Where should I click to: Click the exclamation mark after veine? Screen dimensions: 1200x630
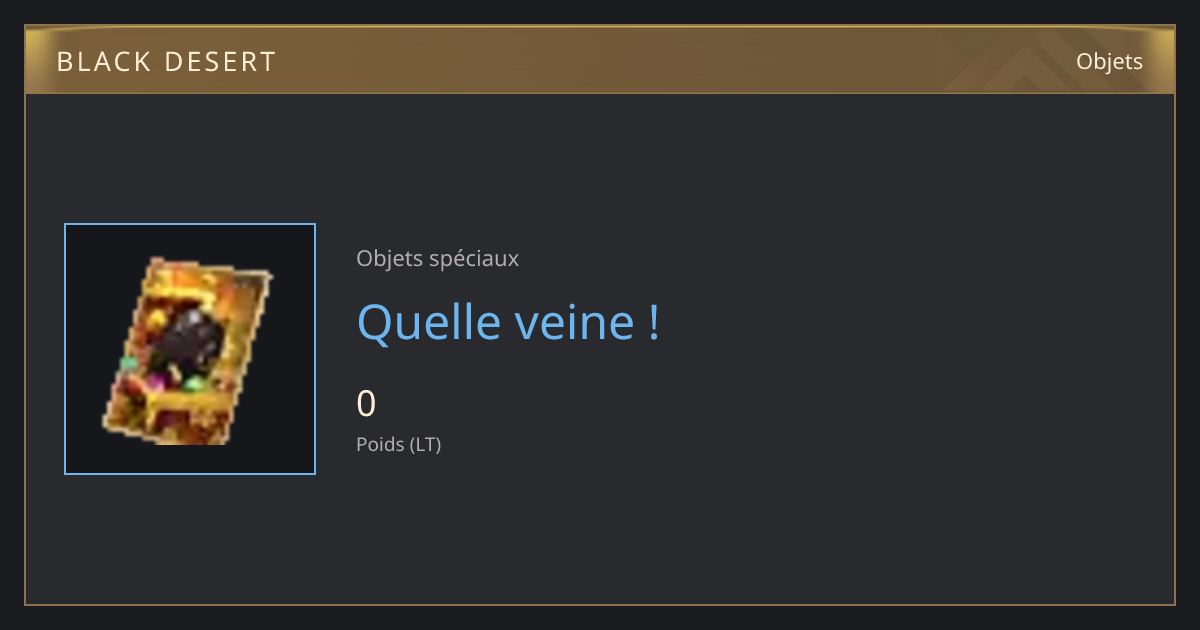(653, 322)
